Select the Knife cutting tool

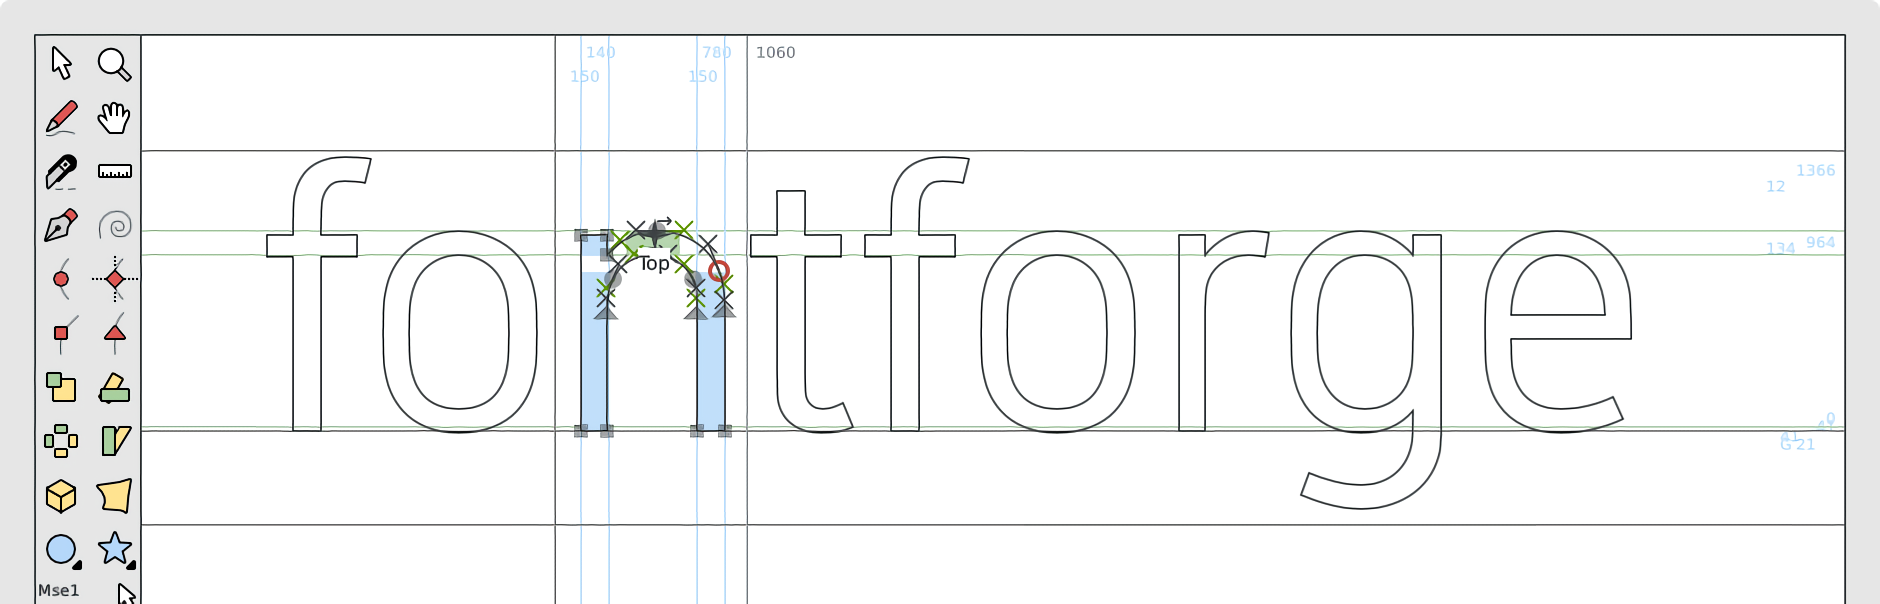61,172
